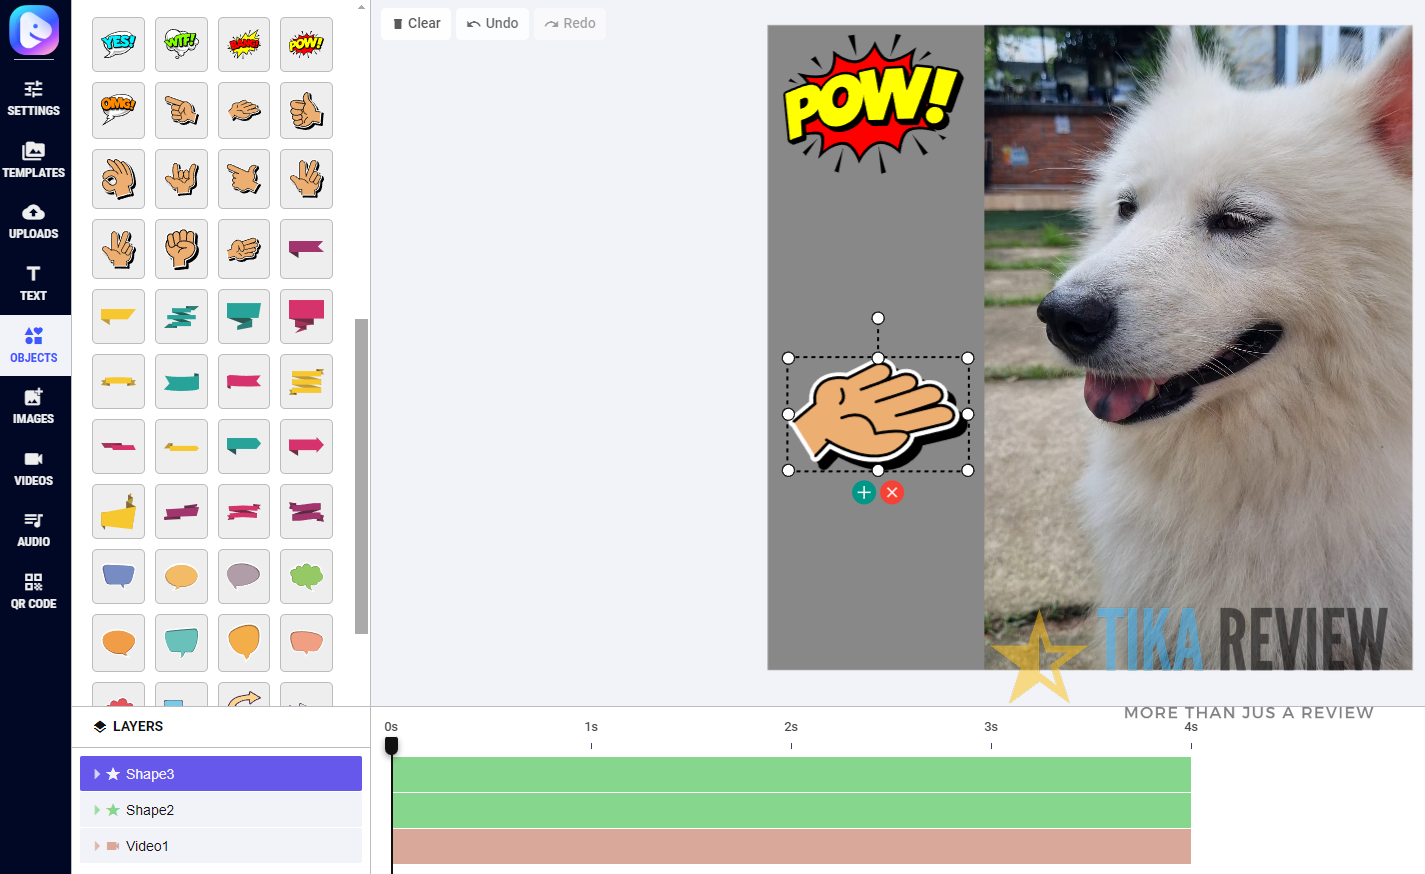The height and width of the screenshot is (874, 1425).
Task: Click the timeline playhead marker at 0s
Action: coord(392,745)
